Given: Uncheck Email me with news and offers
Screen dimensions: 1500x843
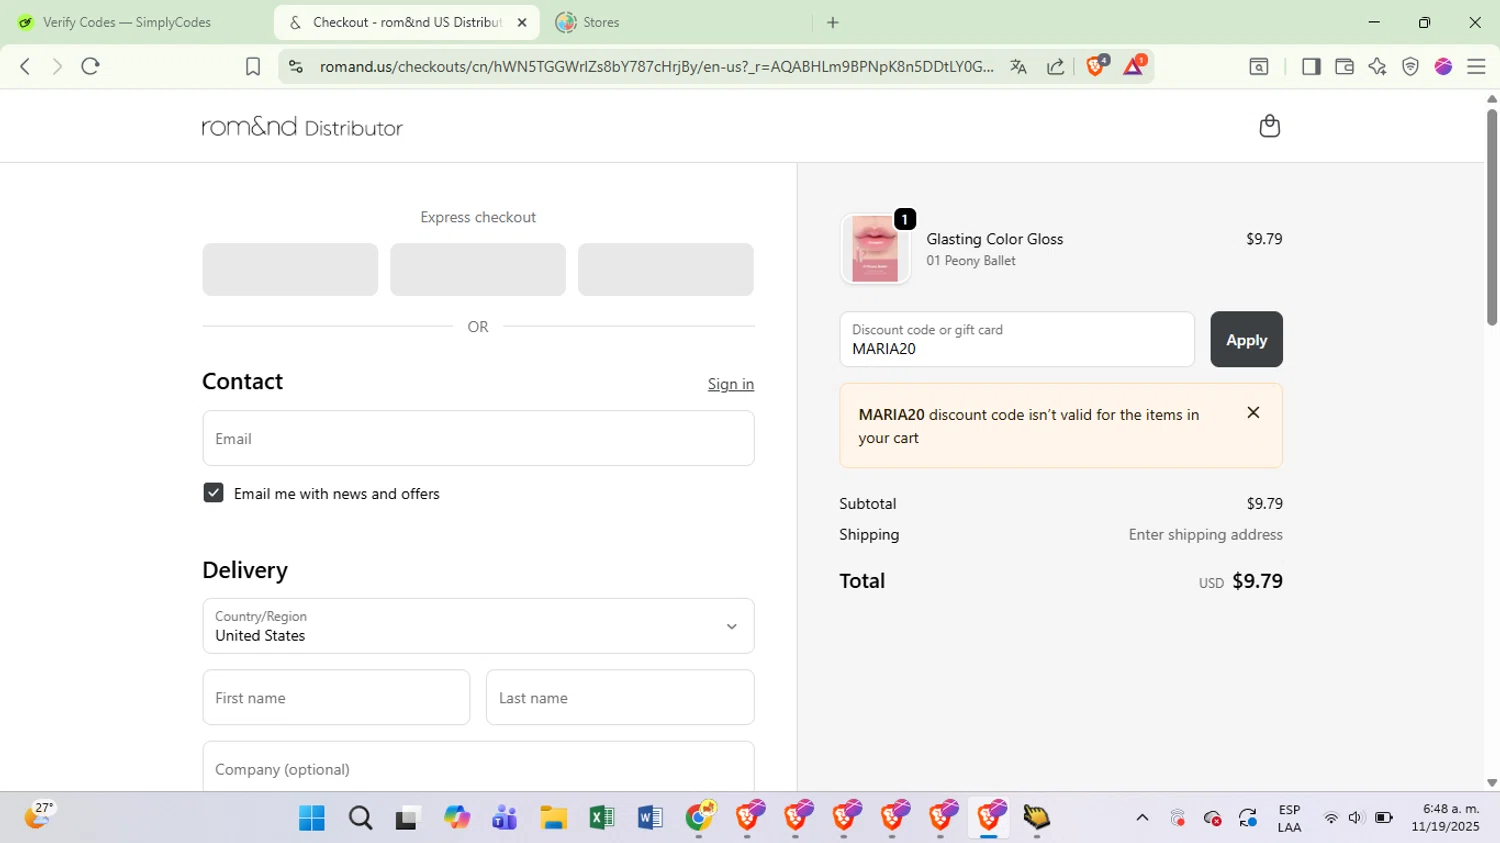Looking at the screenshot, I should pos(213,493).
